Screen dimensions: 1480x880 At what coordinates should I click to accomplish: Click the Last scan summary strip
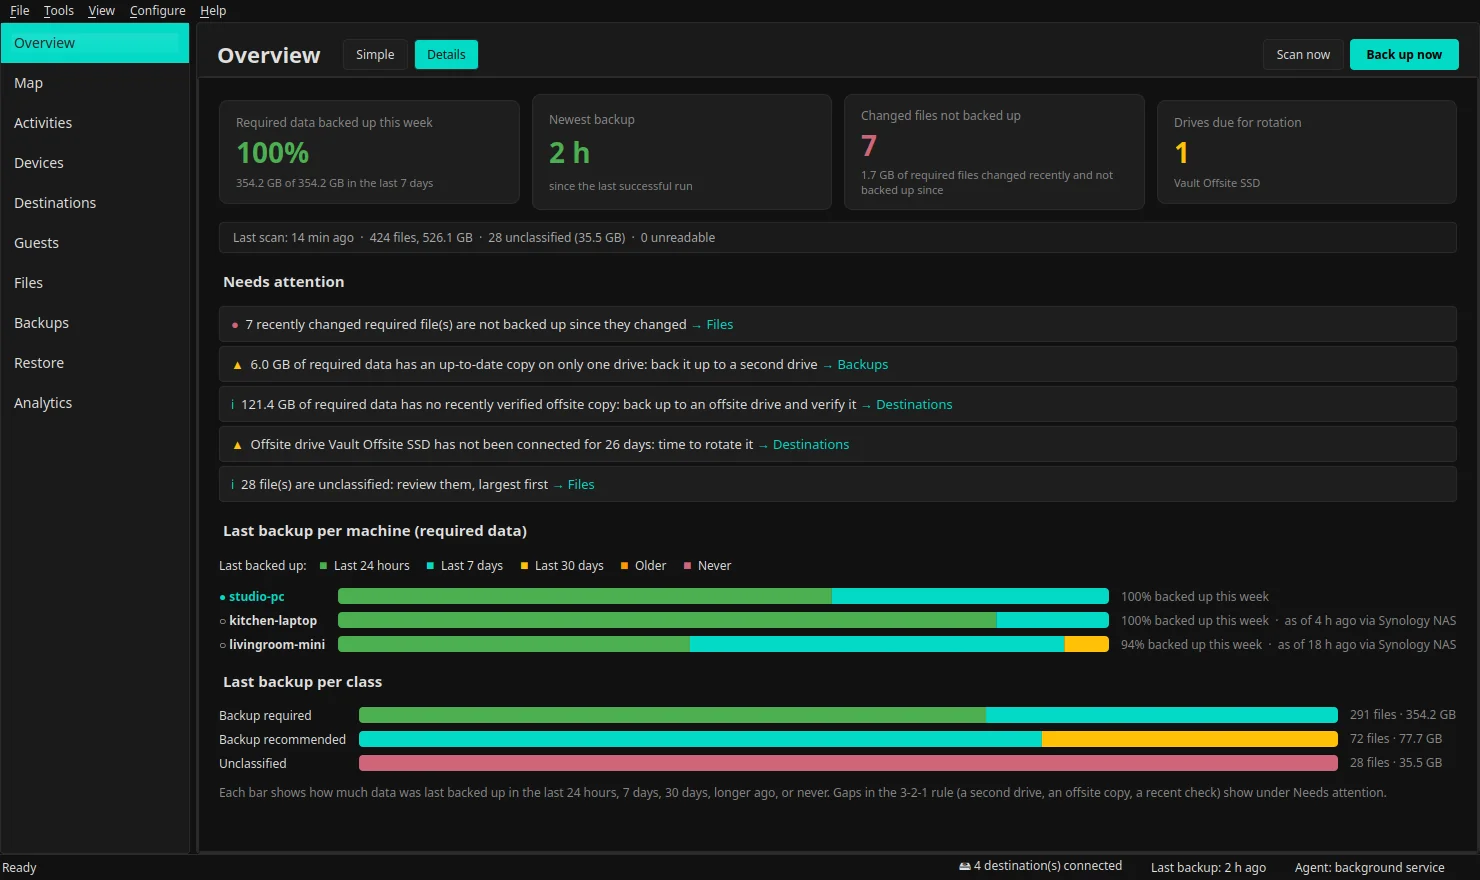(838, 238)
